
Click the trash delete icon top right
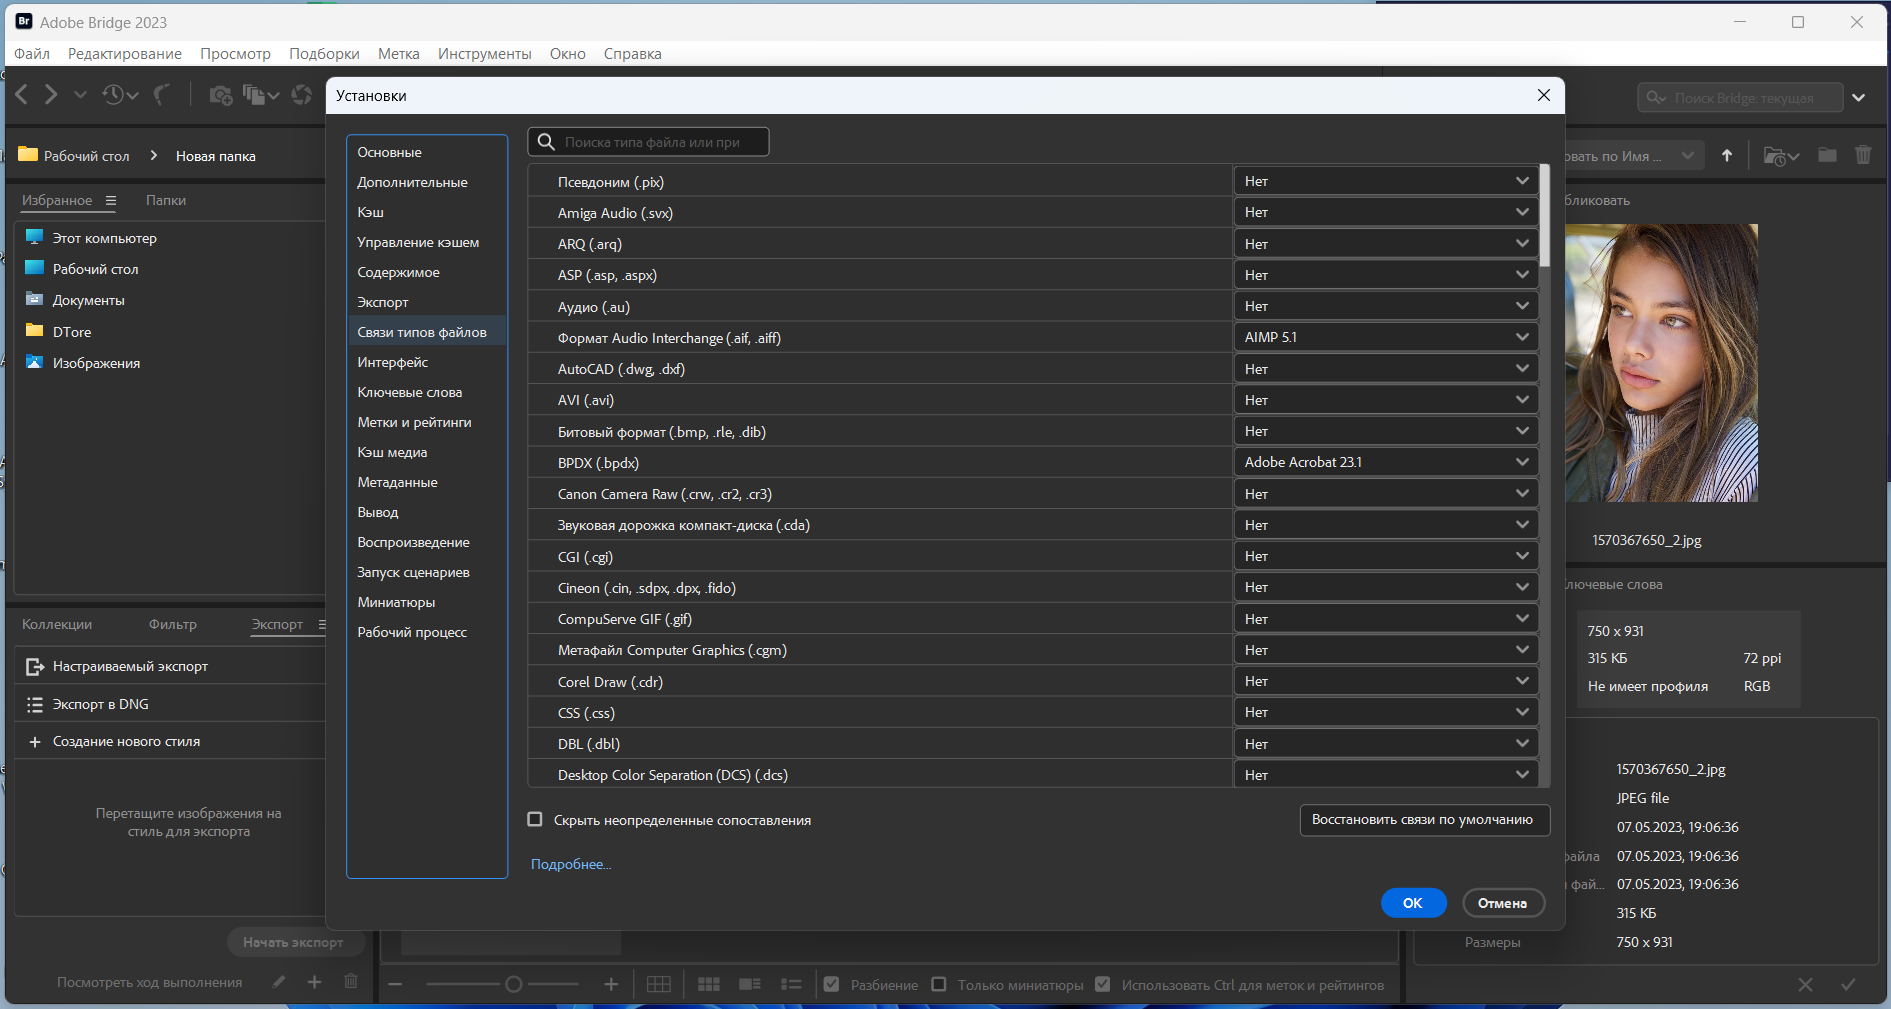click(x=1863, y=155)
